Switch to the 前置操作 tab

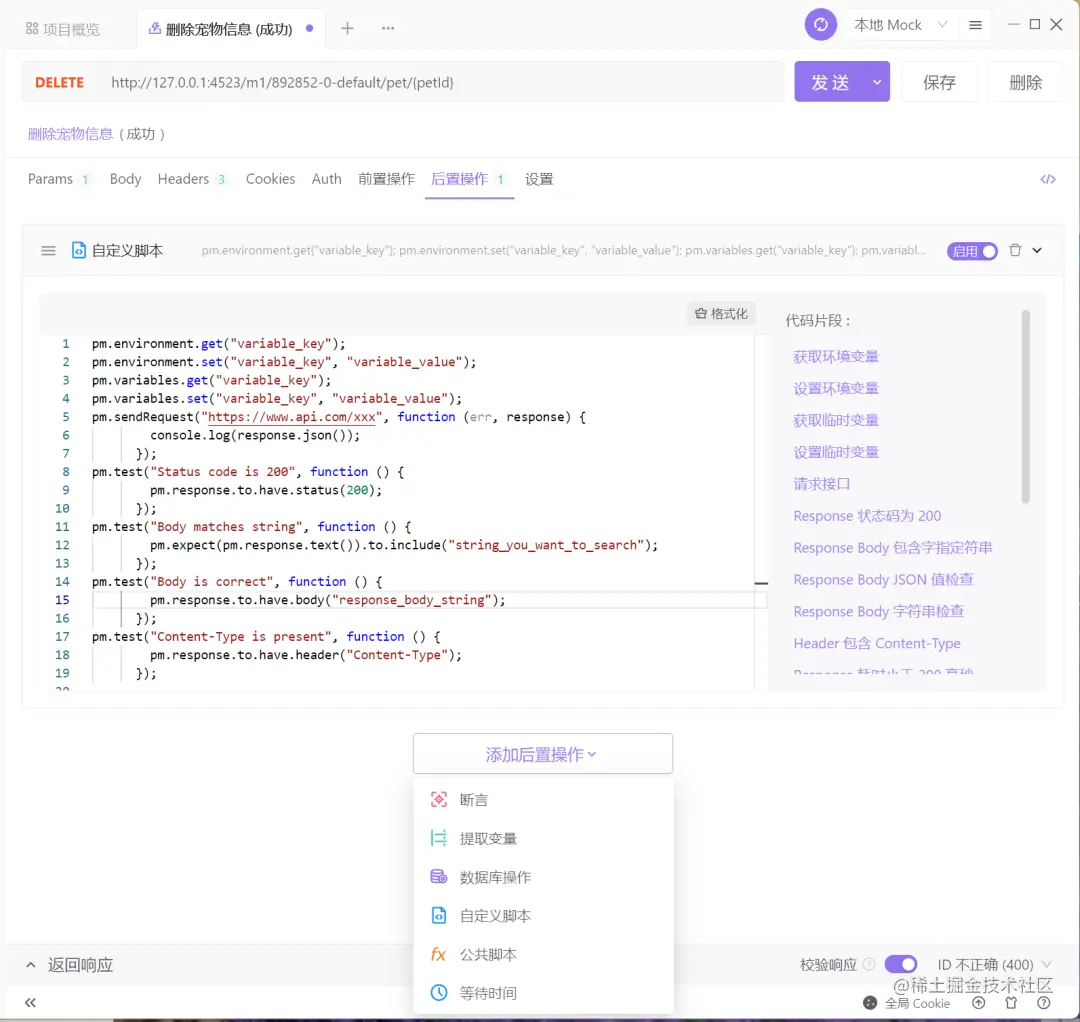pos(386,179)
